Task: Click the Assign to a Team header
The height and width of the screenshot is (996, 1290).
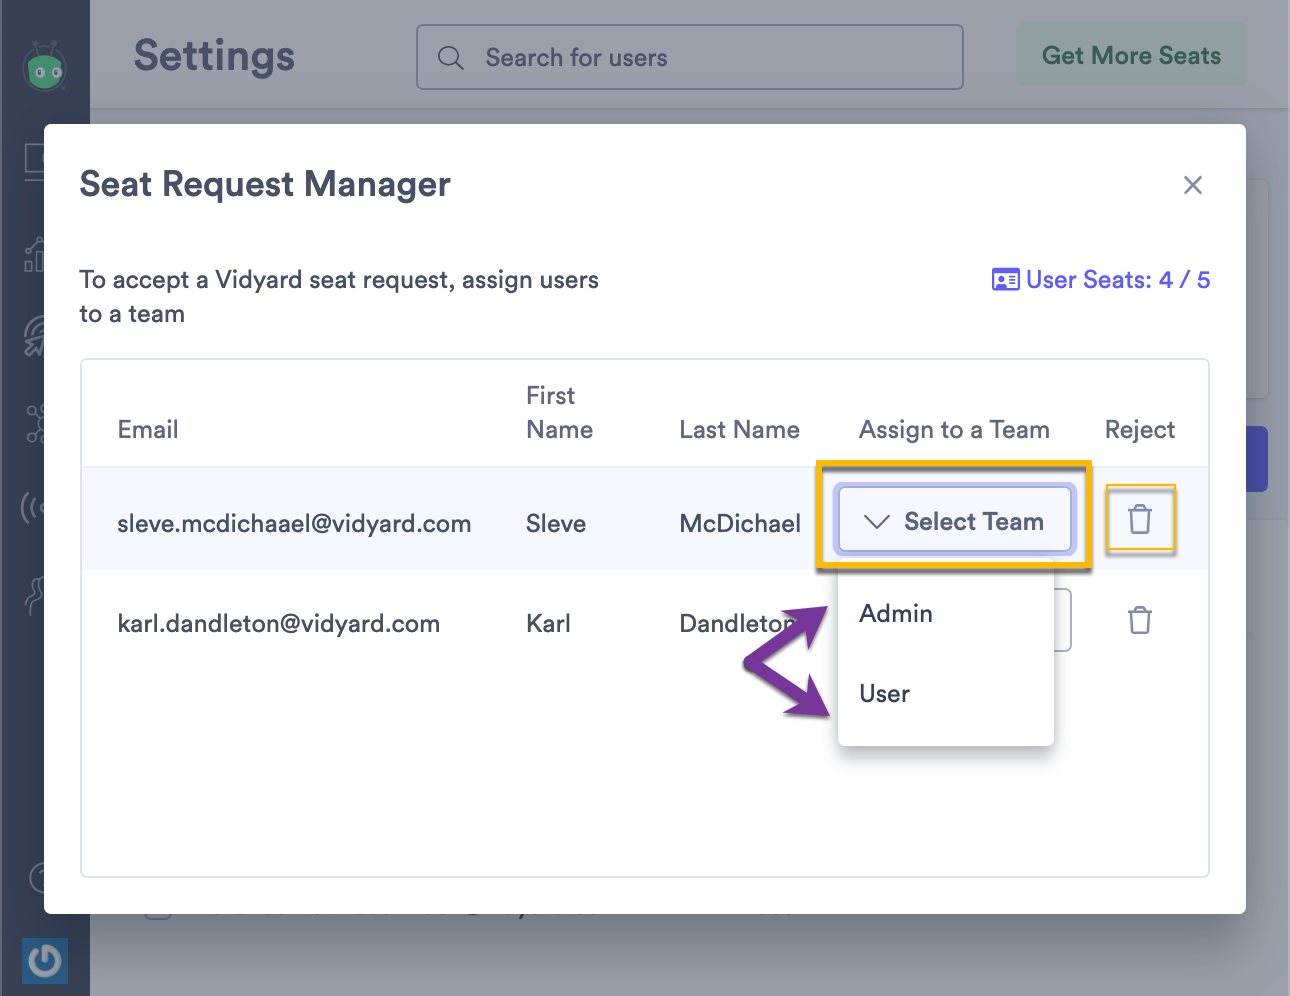Action: point(954,429)
